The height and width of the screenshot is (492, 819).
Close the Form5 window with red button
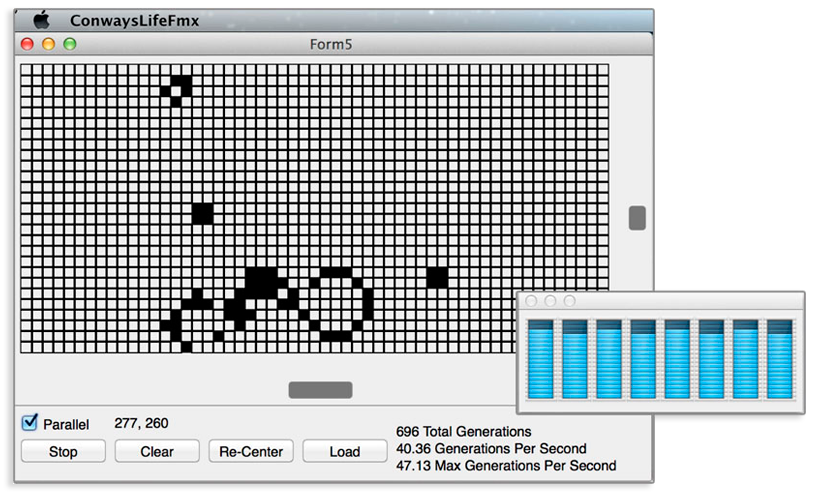(x=27, y=44)
